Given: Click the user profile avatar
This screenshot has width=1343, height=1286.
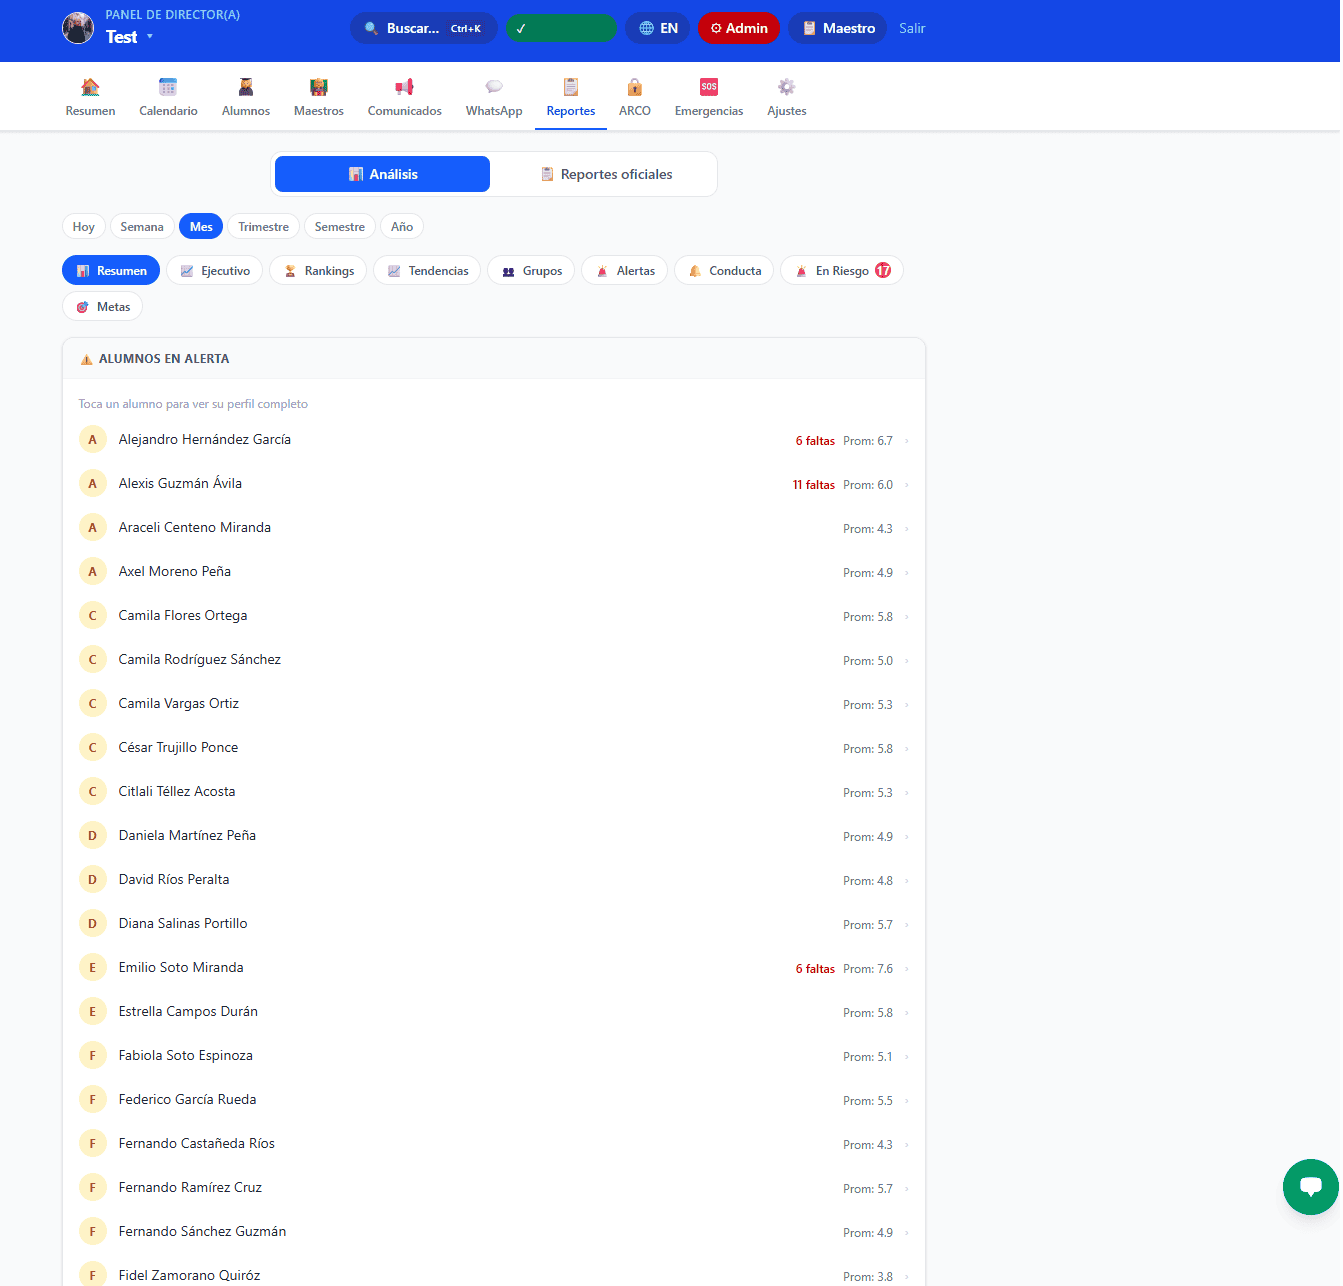Looking at the screenshot, I should [78, 28].
